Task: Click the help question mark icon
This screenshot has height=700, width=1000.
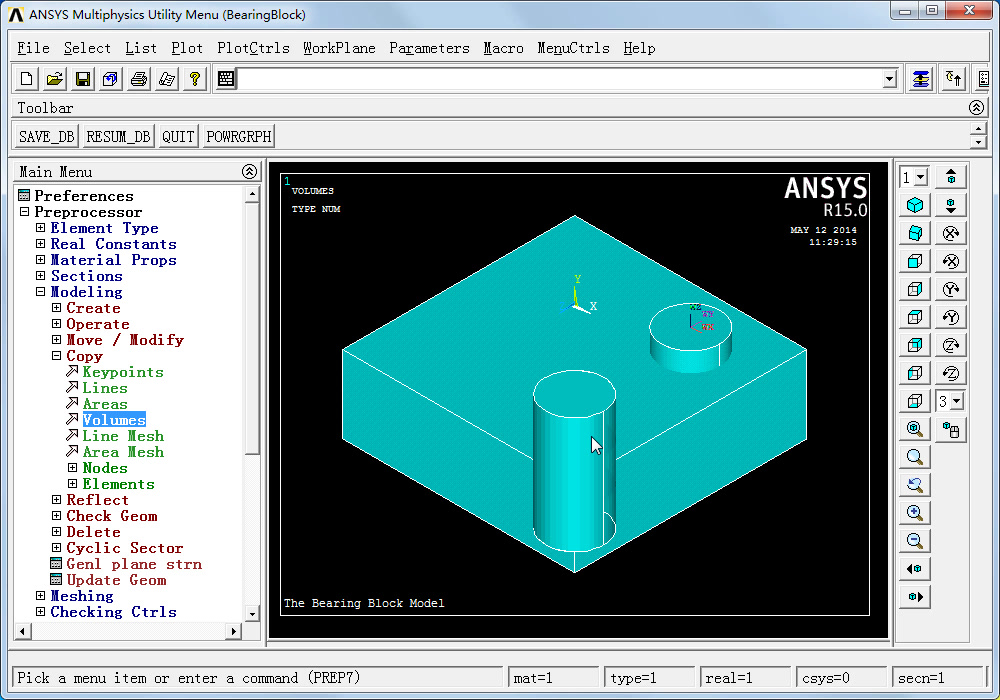Action: 193,78
